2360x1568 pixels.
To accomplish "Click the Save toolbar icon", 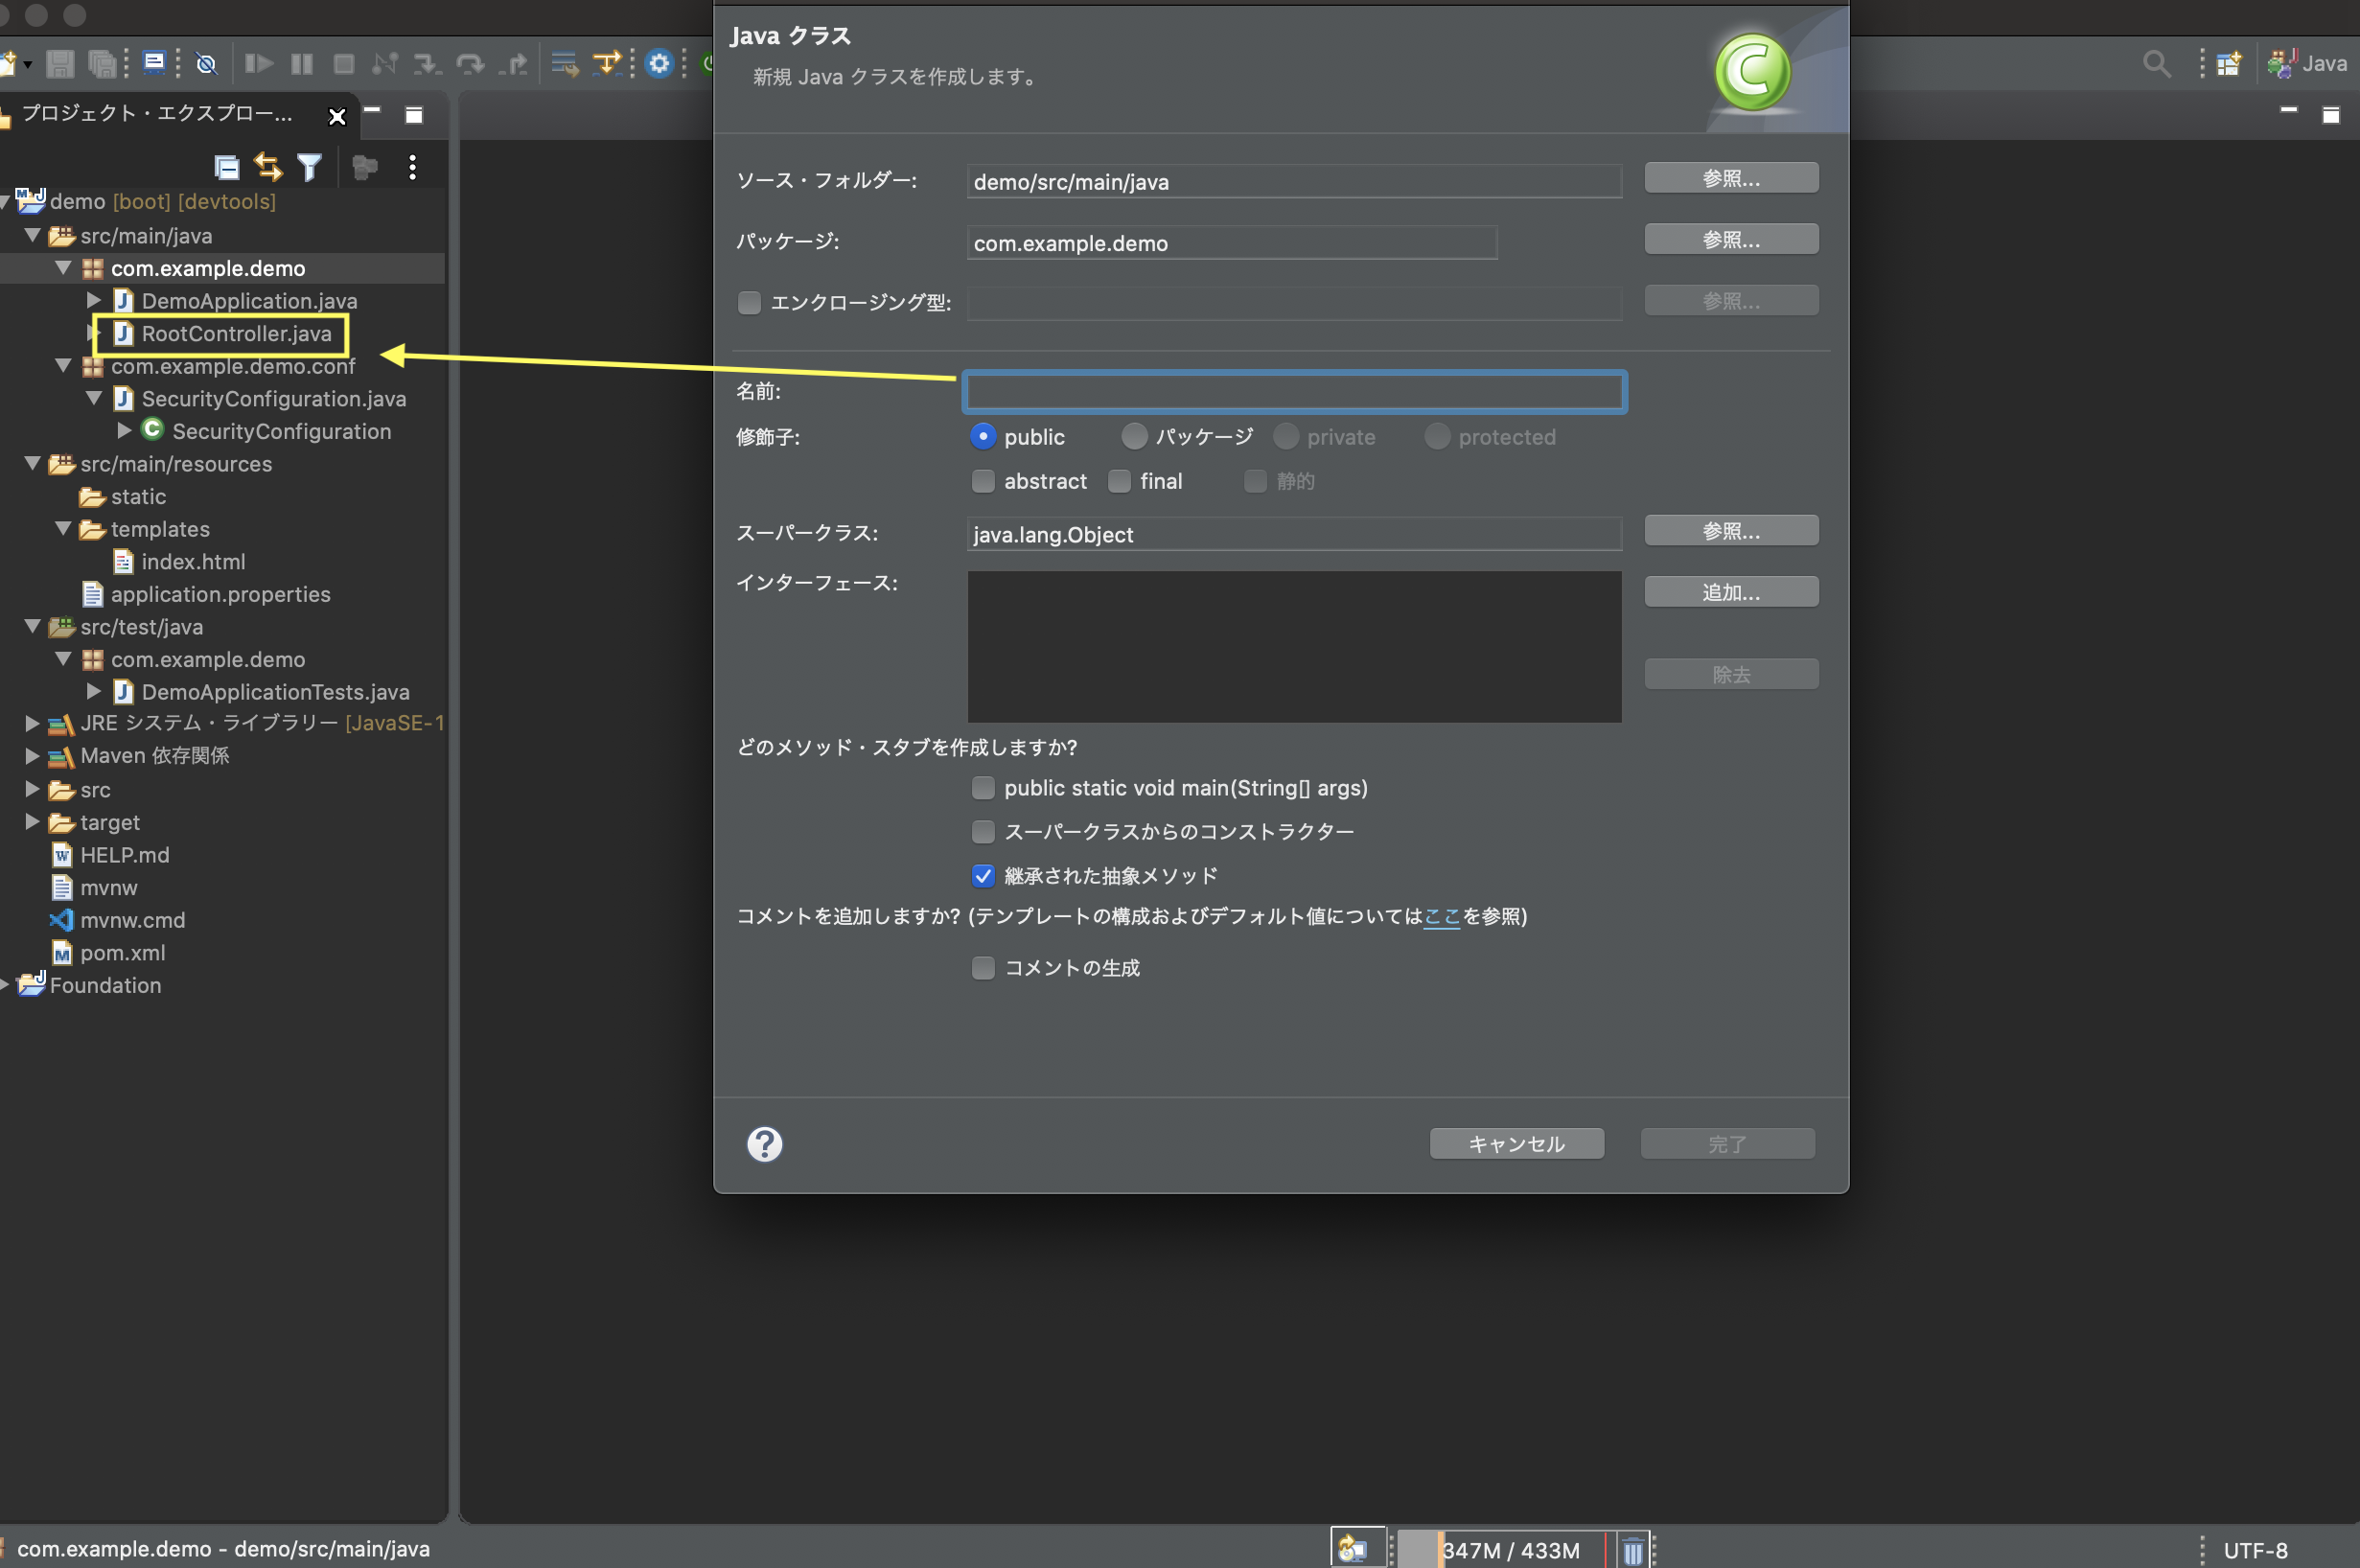I will [60, 64].
